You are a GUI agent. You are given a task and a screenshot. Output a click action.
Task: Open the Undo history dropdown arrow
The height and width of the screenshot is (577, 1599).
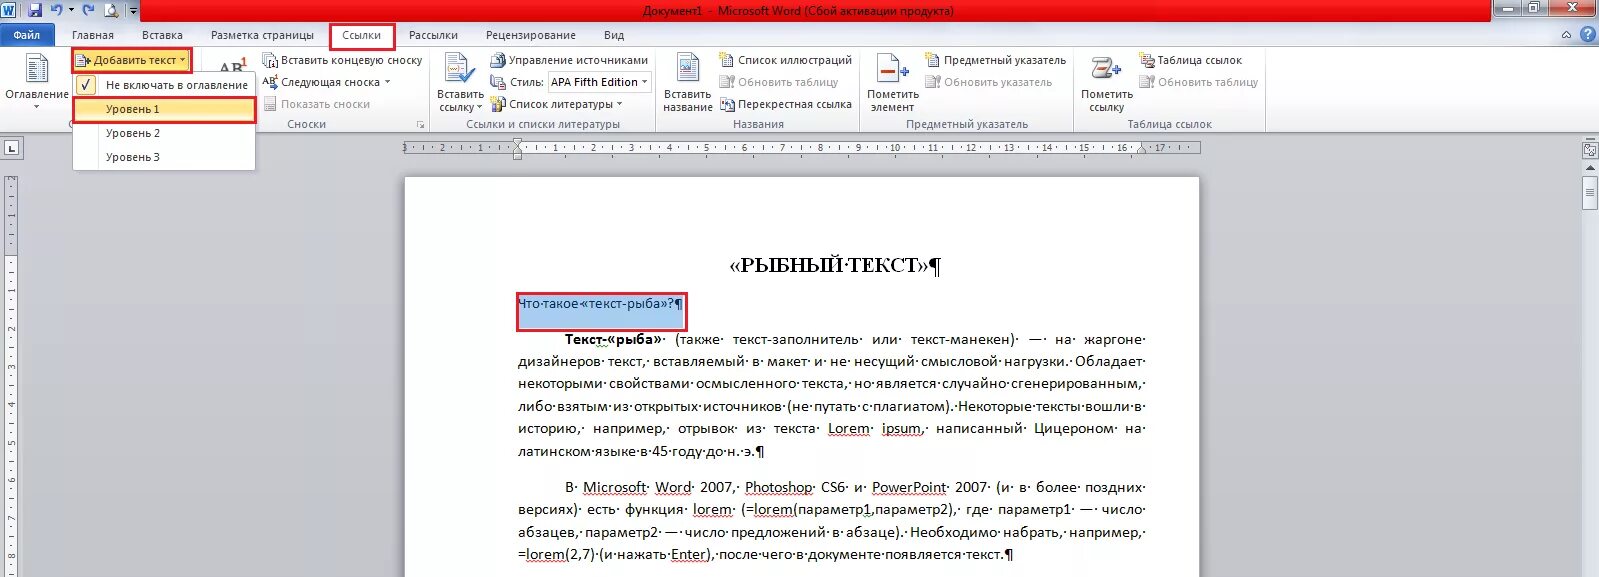(71, 10)
